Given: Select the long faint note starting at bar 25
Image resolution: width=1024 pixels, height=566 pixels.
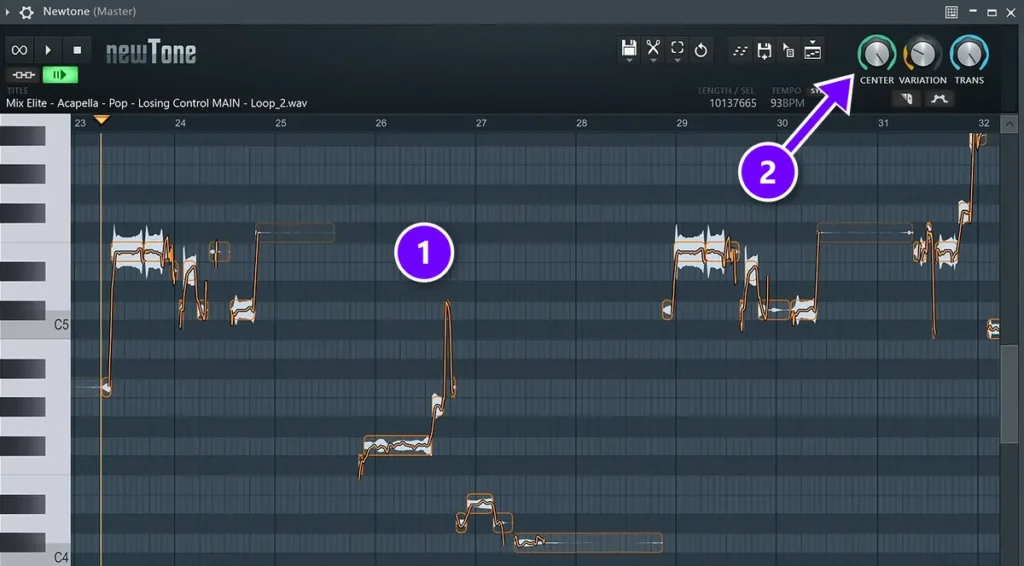Looking at the screenshot, I should point(295,232).
